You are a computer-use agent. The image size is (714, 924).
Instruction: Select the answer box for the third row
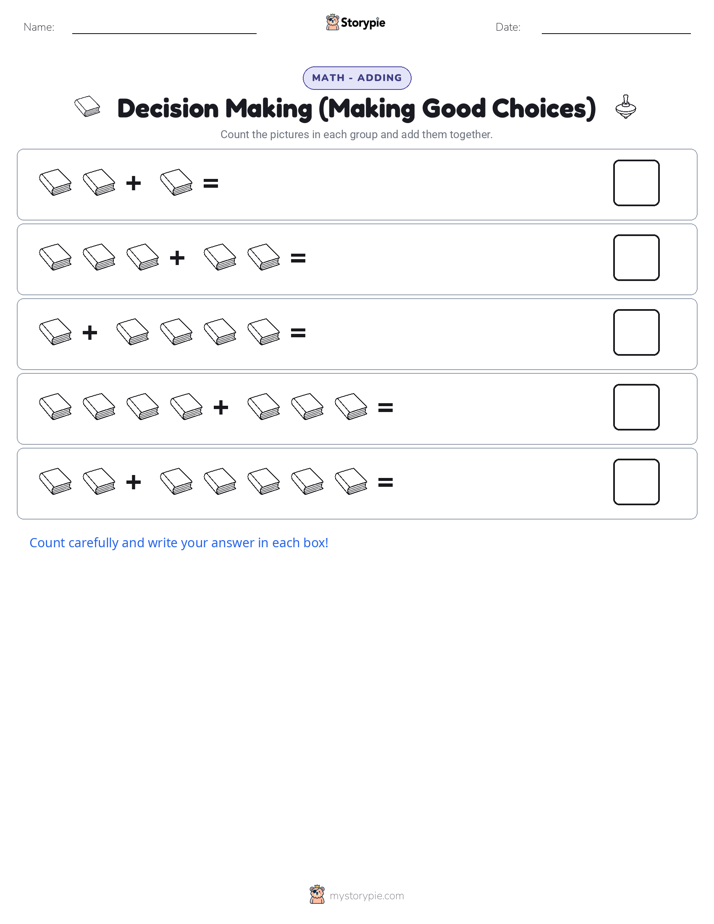(636, 332)
